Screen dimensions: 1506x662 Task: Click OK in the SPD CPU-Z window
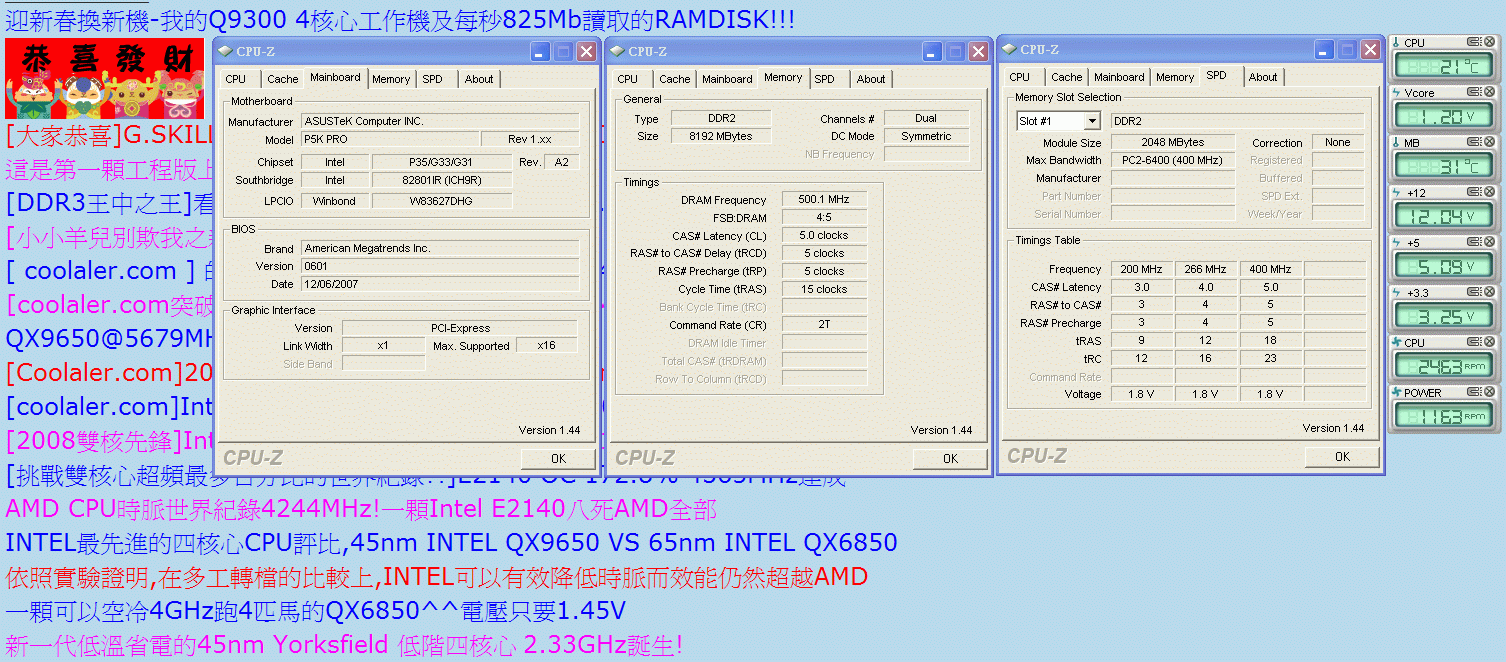coord(1342,456)
